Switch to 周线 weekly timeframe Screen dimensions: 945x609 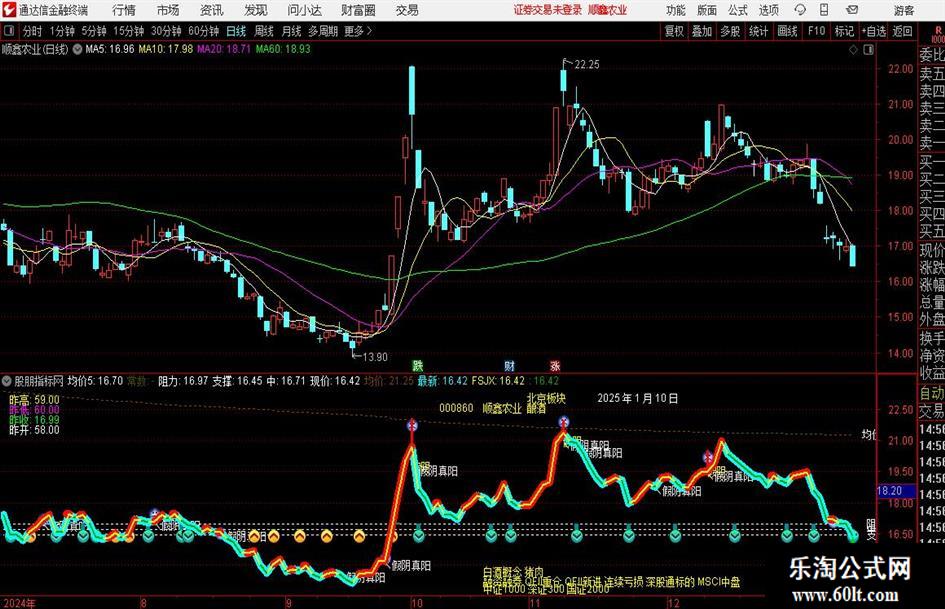point(264,31)
